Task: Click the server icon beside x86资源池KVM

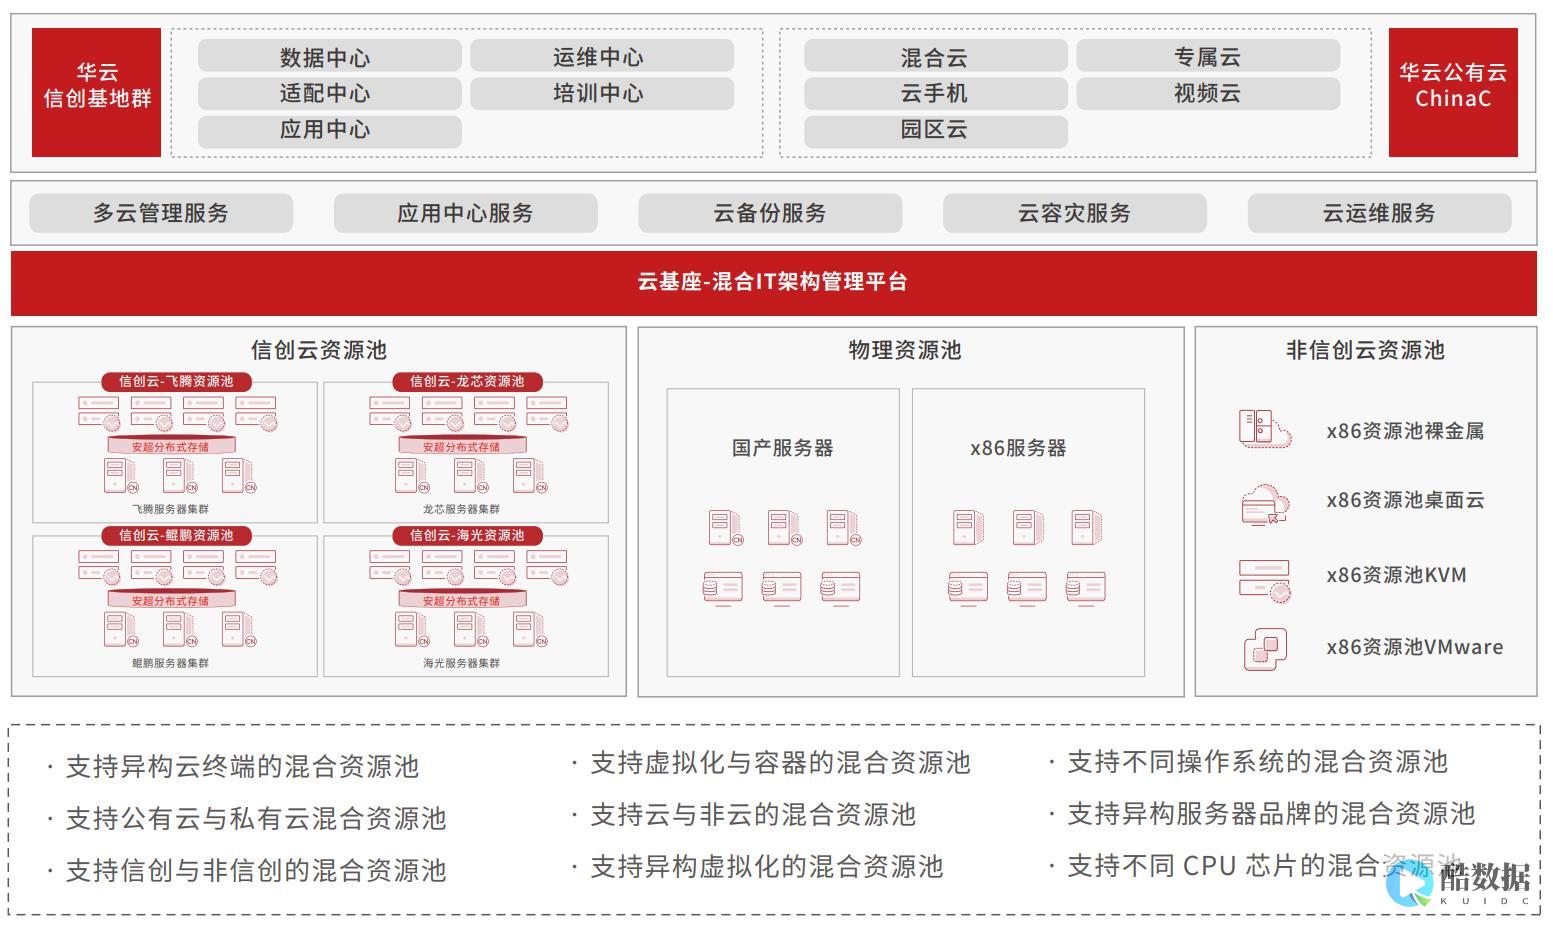Action: click(1265, 580)
